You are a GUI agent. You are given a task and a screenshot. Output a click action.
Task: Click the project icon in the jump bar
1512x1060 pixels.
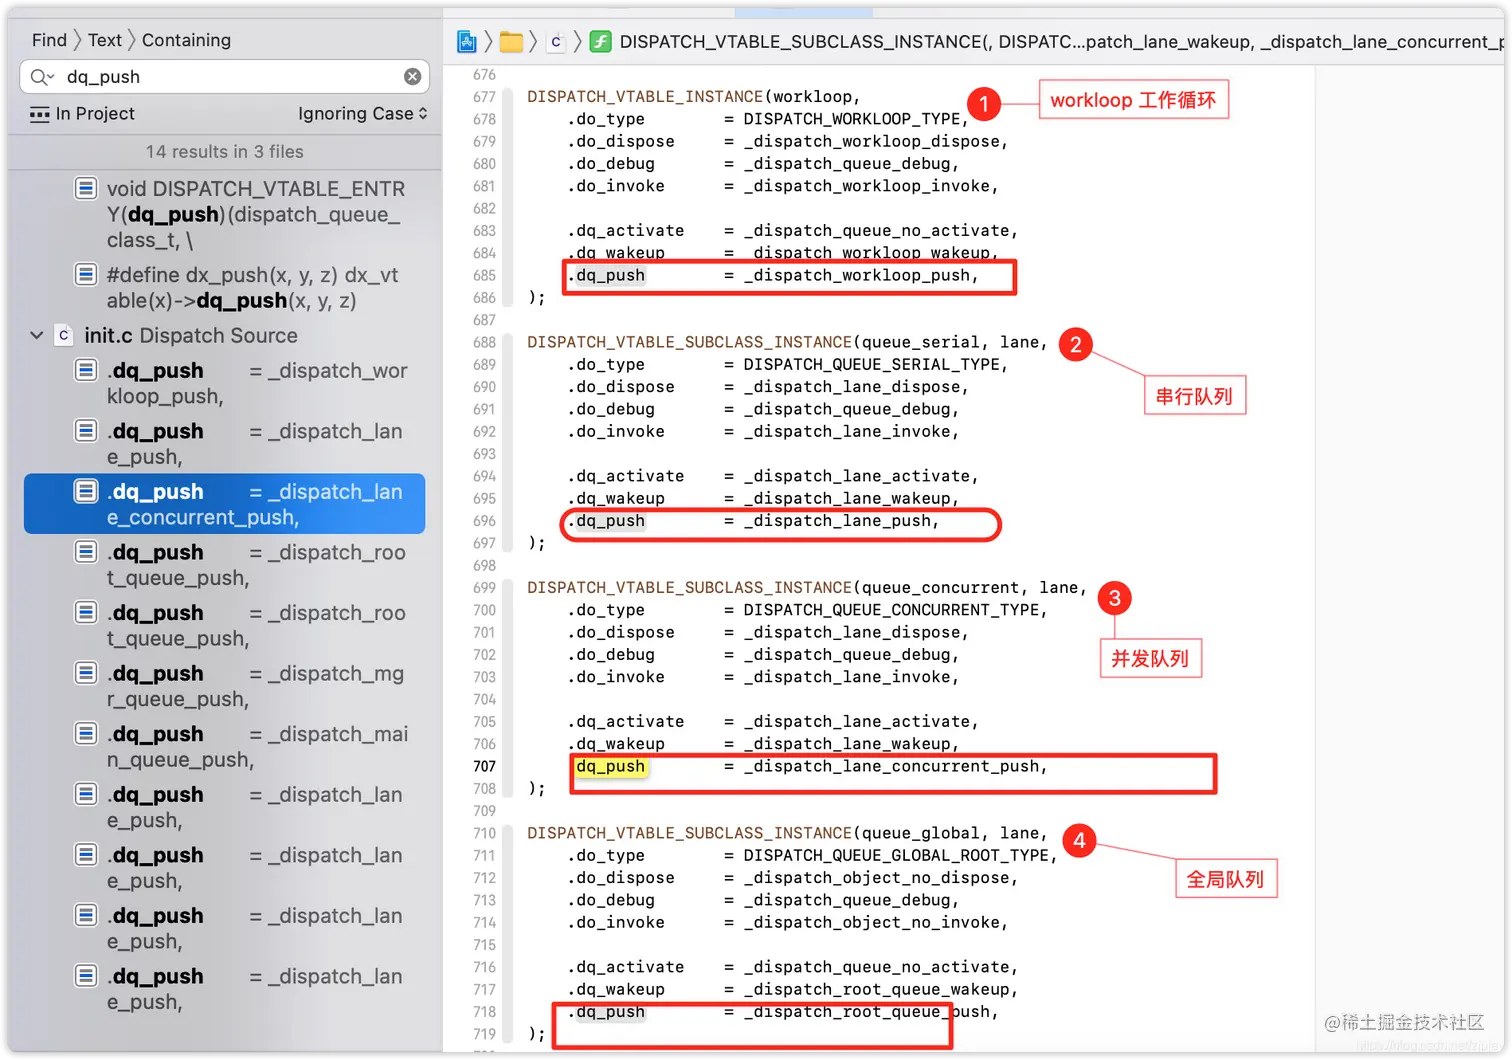(467, 41)
